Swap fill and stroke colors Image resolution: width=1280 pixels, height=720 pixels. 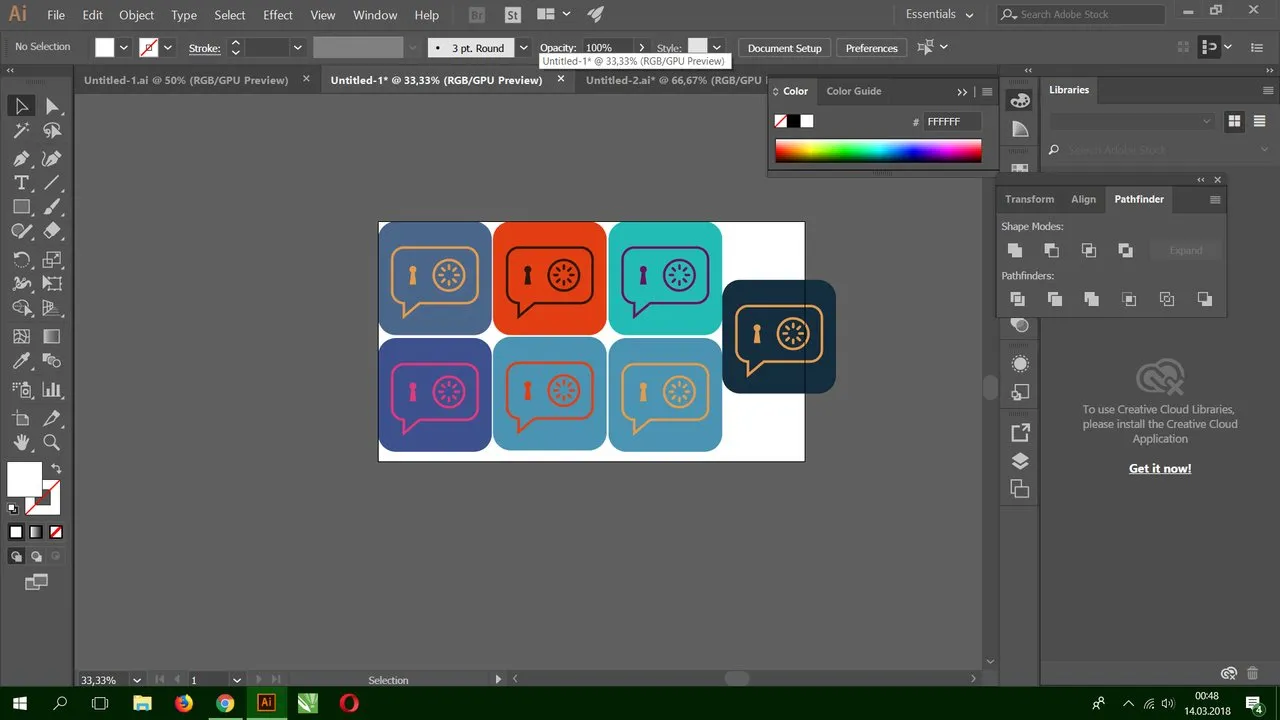coord(56,468)
